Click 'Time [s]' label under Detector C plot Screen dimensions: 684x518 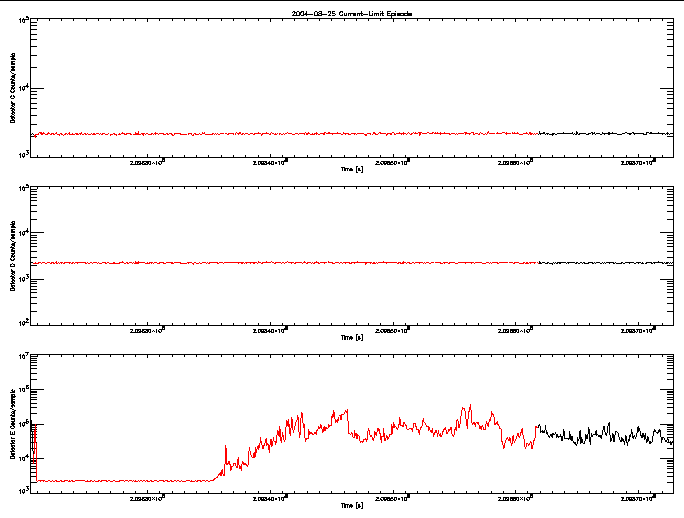[x=352, y=169]
